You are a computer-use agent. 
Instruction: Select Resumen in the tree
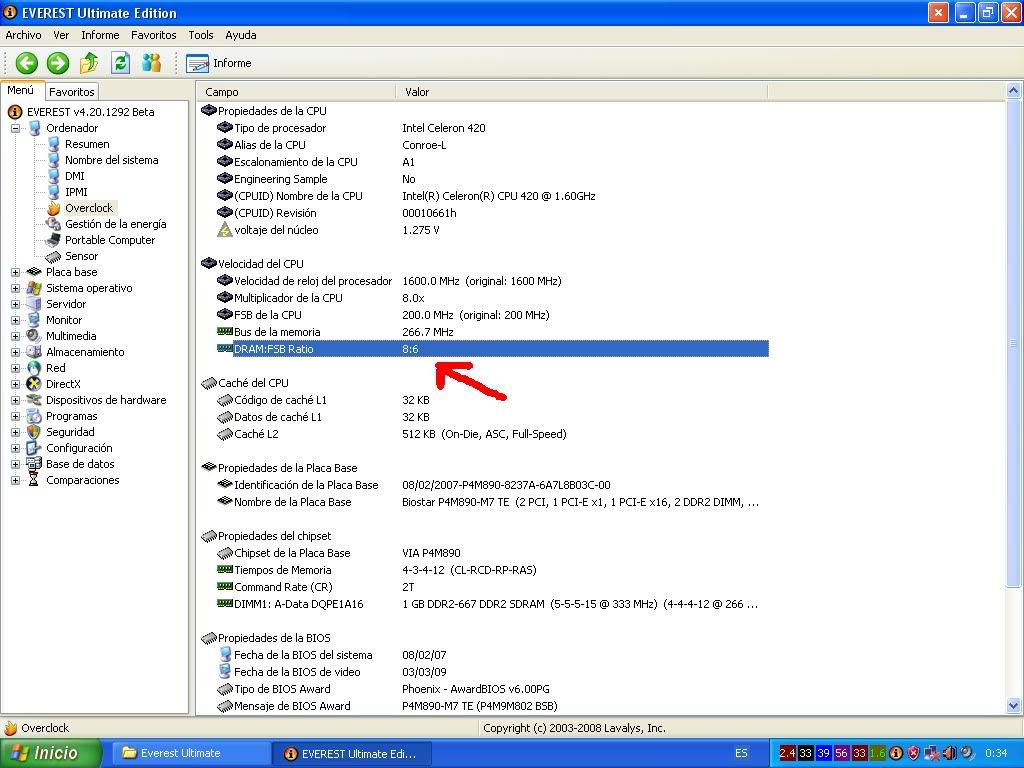pyautogui.click(x=87, y=144)
